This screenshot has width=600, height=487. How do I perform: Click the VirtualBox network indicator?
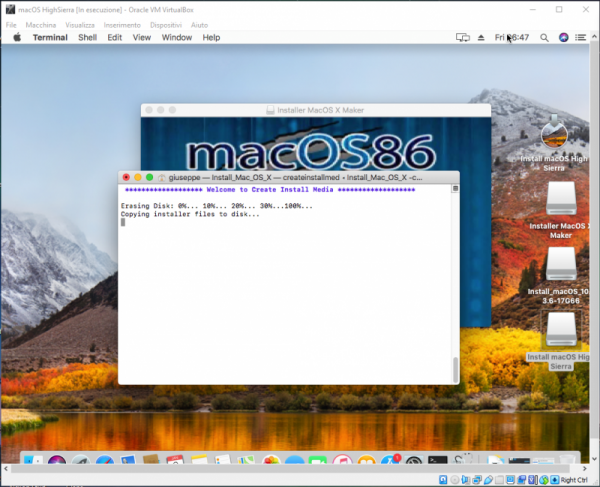(x=477, y=480)
